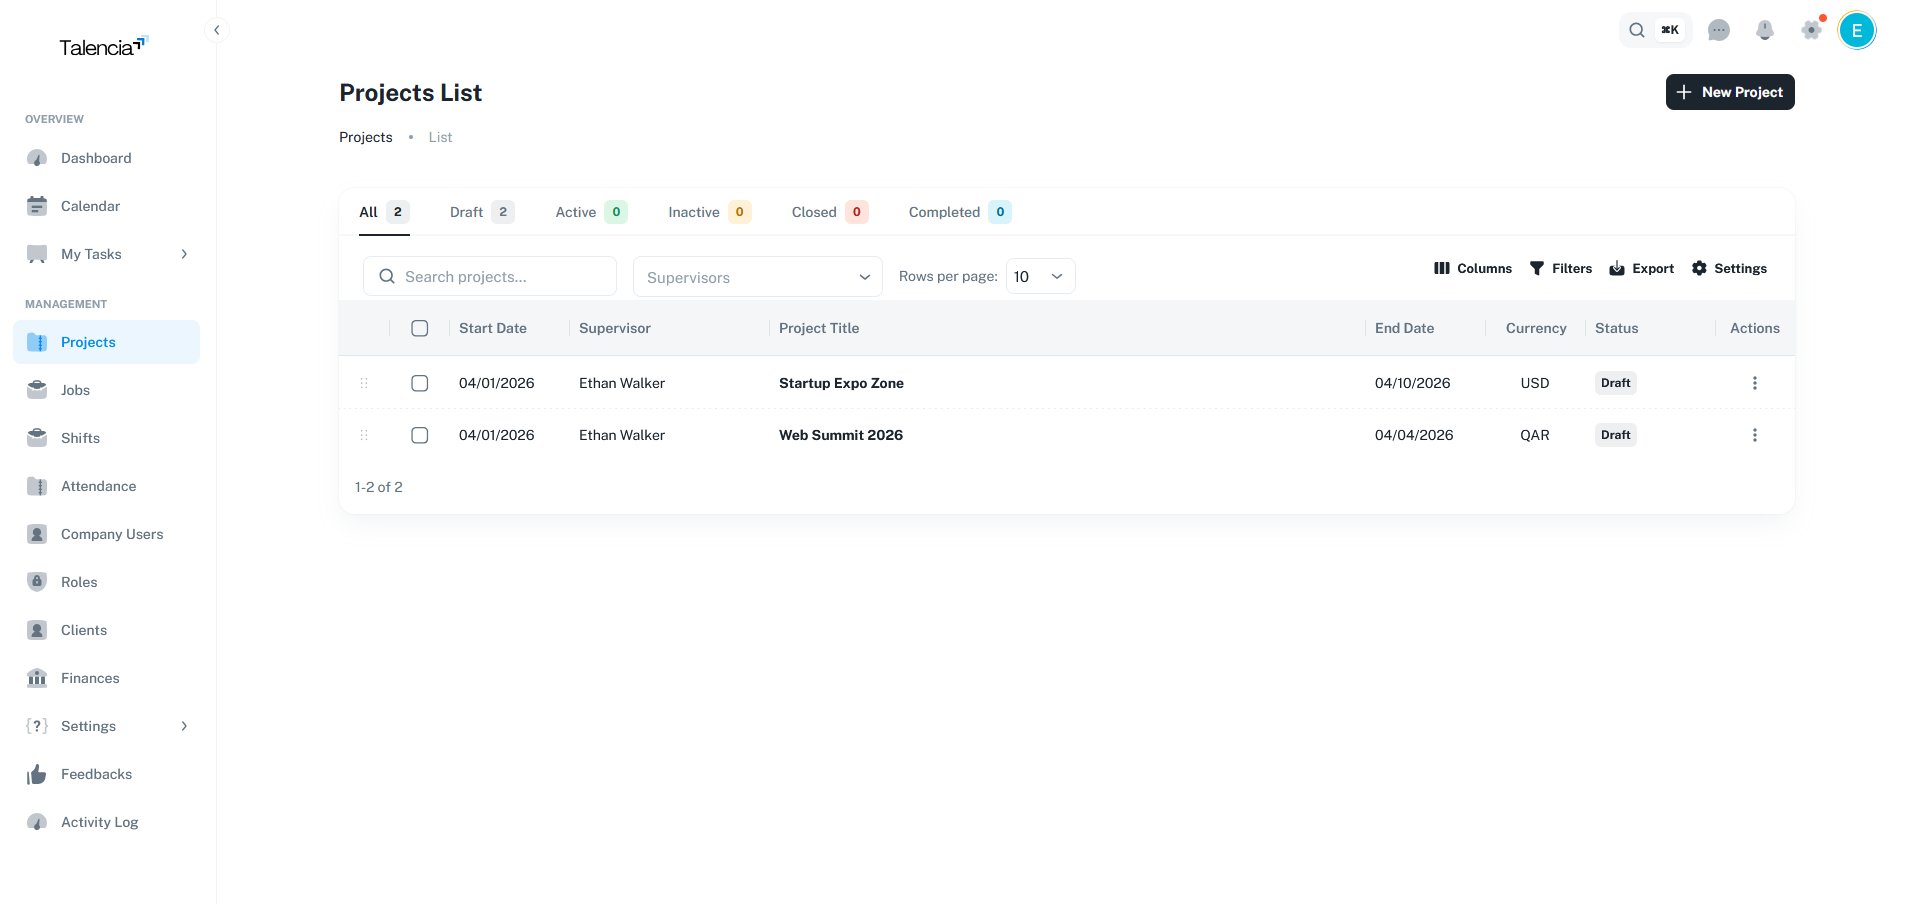Click the New Project button
This screenshot has width=1911, height=904.
(1729, 92)
